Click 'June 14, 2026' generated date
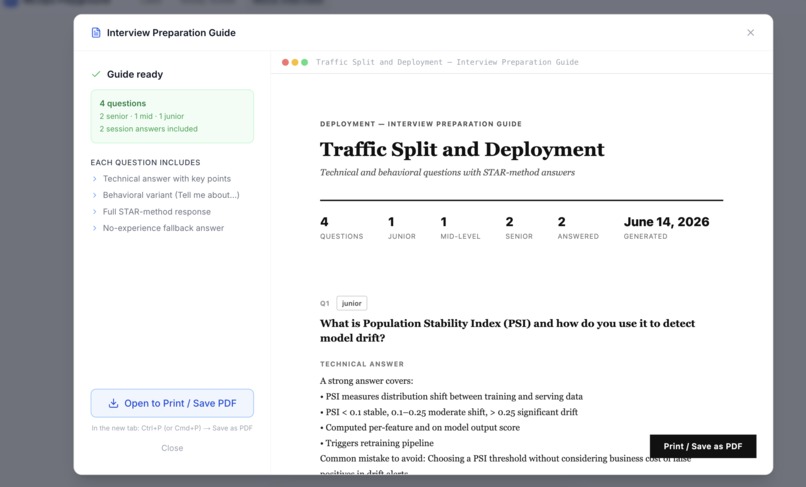Viewport: 806px width, 487px height. [666, 222]
